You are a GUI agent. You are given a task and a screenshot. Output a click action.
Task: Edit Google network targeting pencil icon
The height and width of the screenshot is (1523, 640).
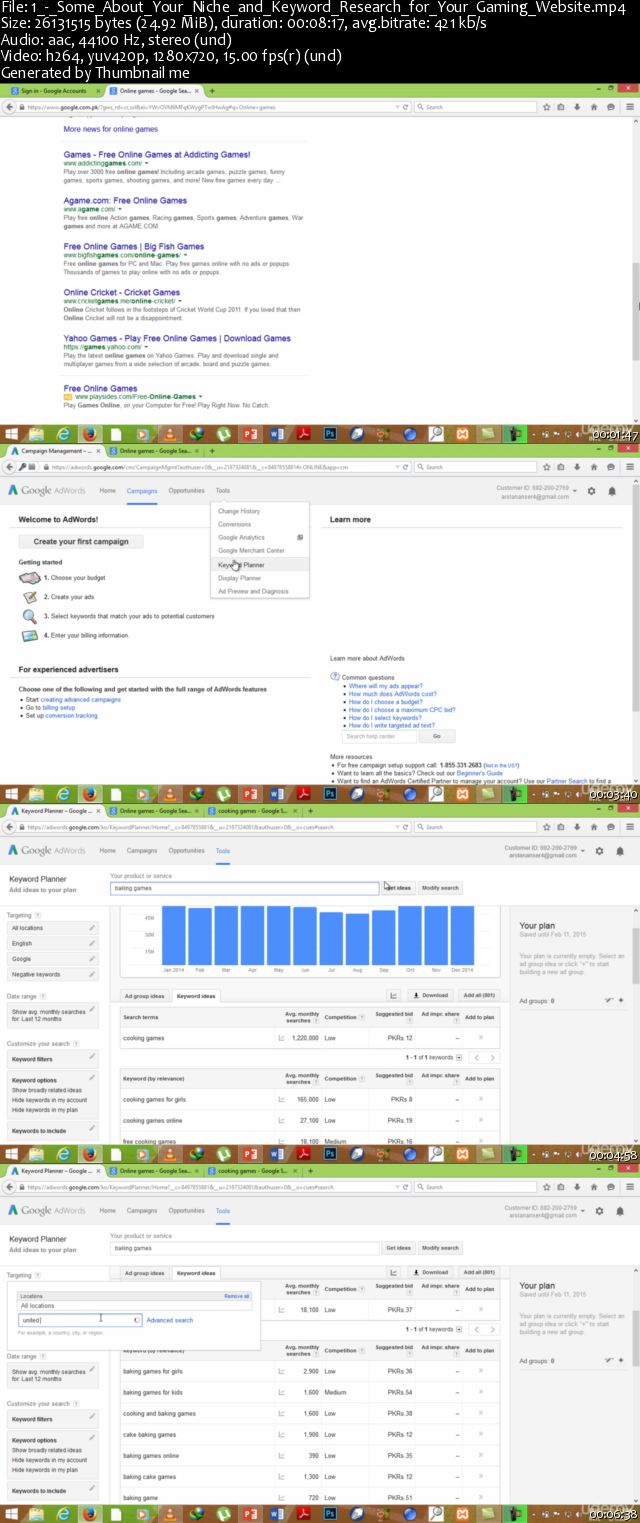[x=92, y=959]
